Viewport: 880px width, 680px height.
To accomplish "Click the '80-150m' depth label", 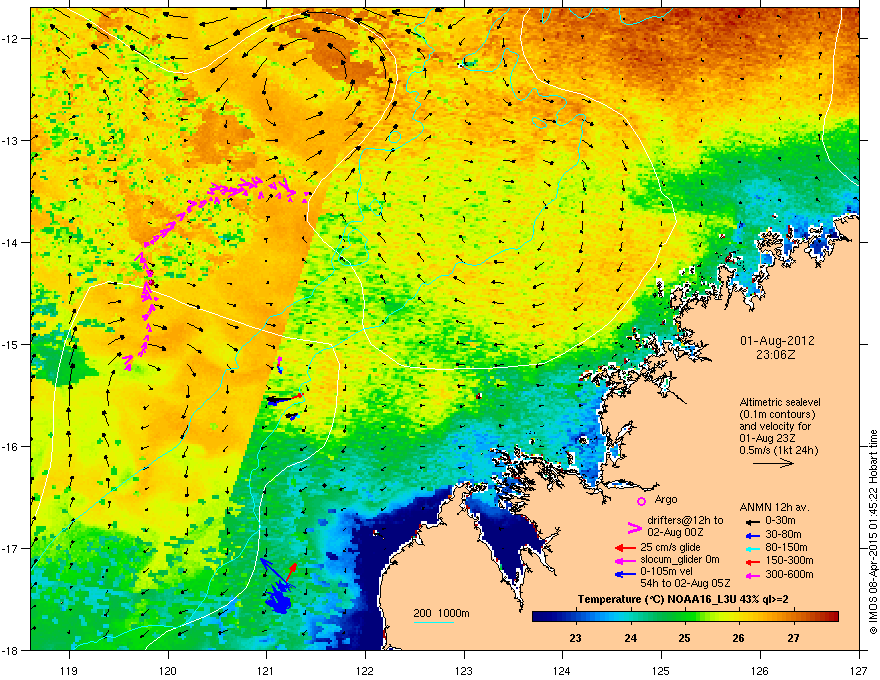I will coord(786,548).
